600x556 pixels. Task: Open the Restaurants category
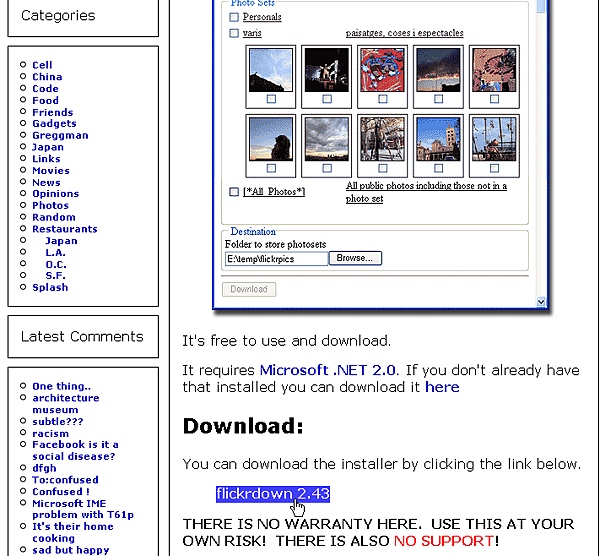pyautogui.click(x=65, y=229)
